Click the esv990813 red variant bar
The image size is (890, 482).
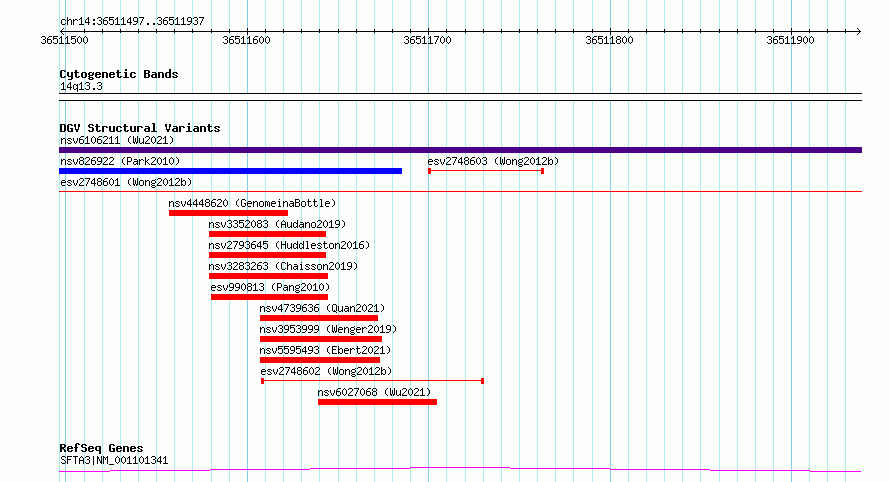tap(270, 297)
